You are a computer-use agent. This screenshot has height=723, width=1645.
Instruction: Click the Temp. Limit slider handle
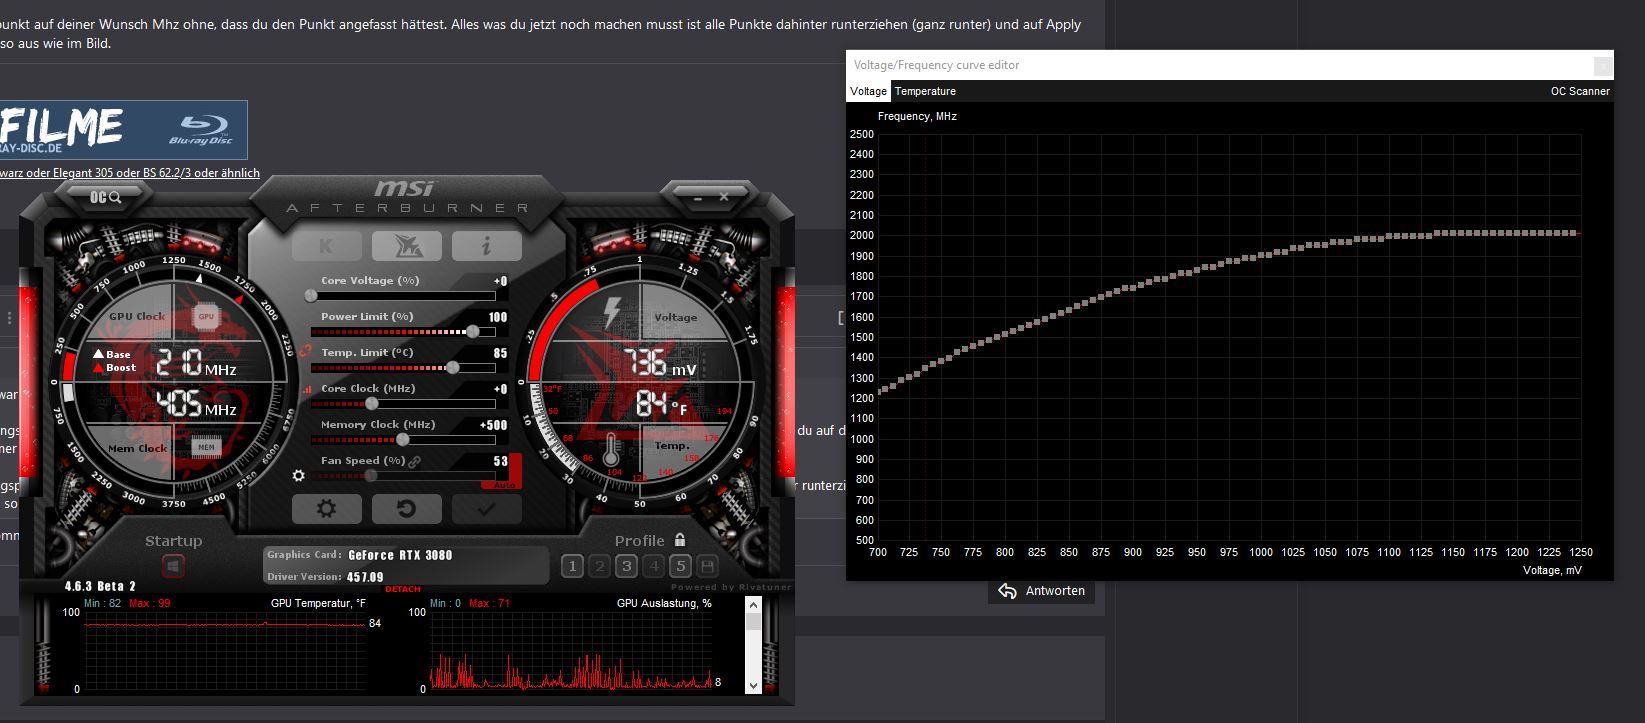coord(453,368)
